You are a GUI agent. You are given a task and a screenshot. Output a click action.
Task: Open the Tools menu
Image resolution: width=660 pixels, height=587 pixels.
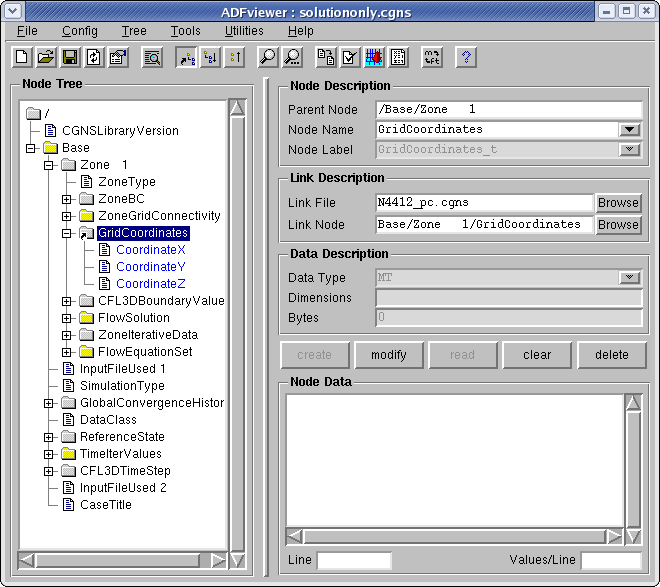coord(185,31)
